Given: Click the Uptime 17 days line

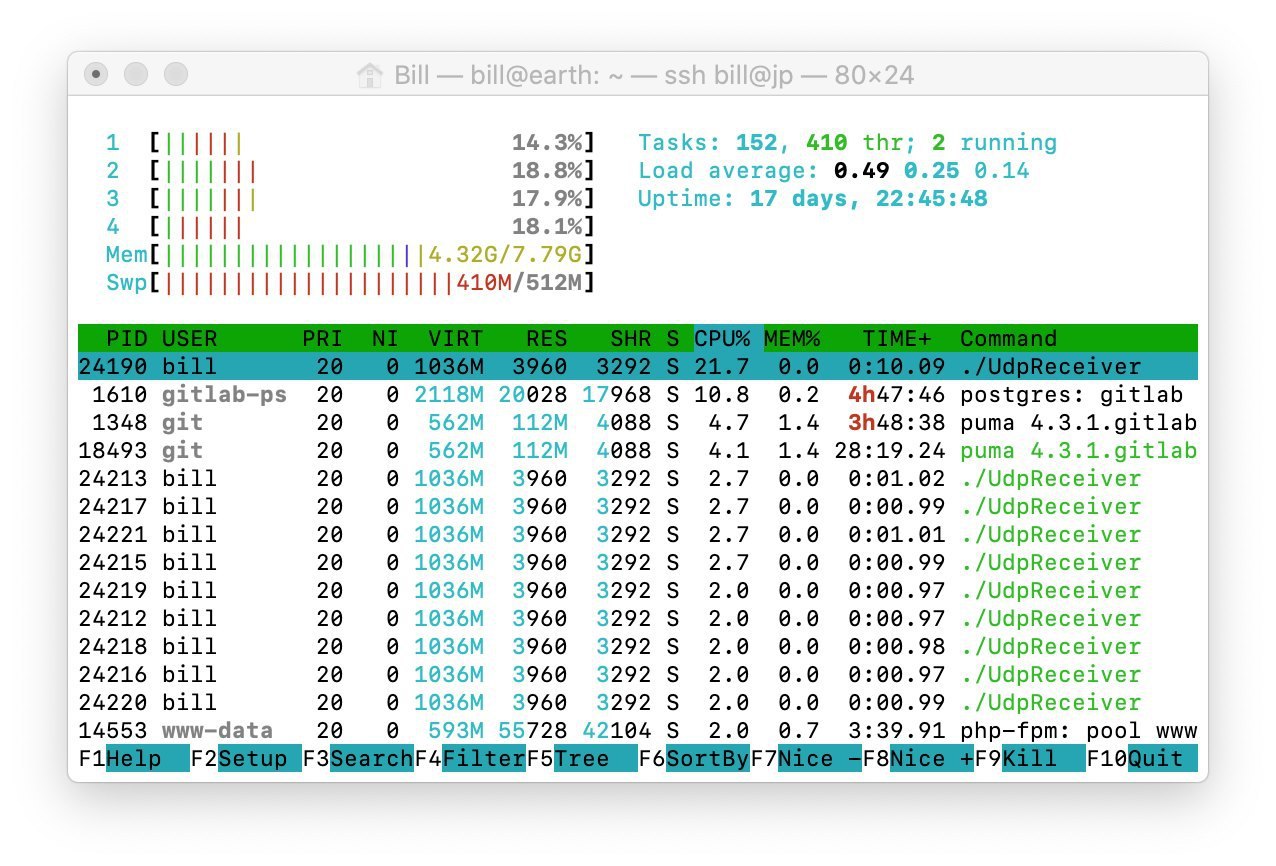Looking at the screenshot, I should pyautogui.click(x=812, y=199).
